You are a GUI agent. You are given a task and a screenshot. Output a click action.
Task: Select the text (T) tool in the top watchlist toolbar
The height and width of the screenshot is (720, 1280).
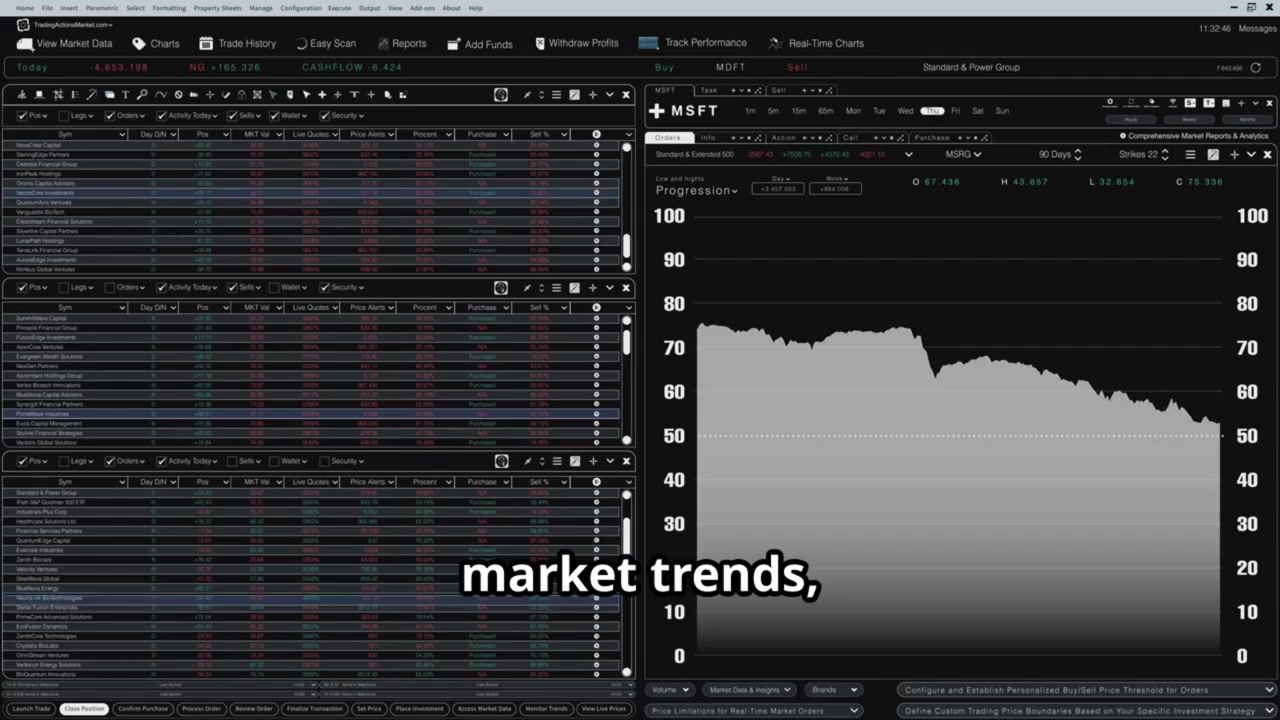(x=125, y=95)
